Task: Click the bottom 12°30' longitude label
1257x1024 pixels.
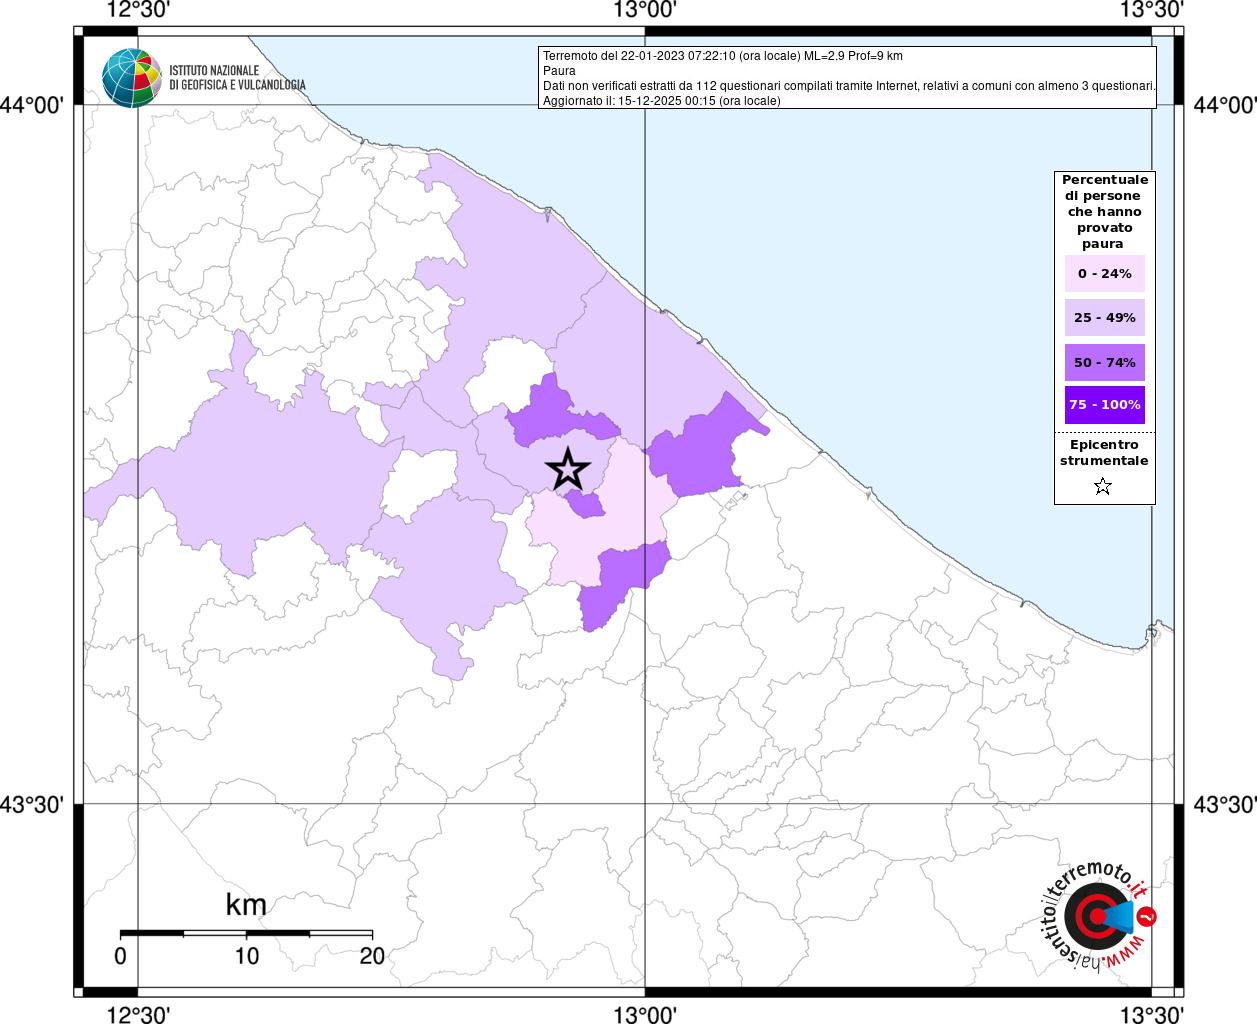Action: click(x=138, y=1014)
